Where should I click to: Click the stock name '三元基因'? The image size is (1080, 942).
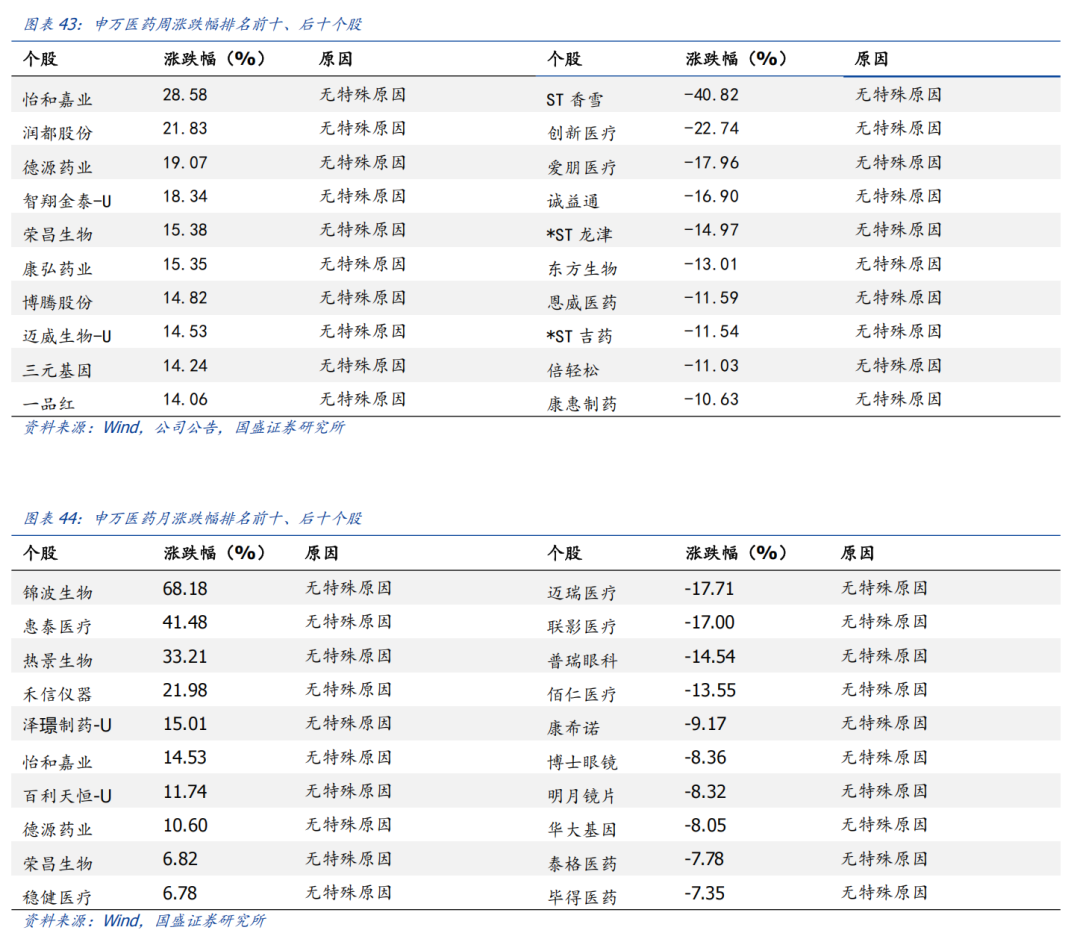[57, 370]
